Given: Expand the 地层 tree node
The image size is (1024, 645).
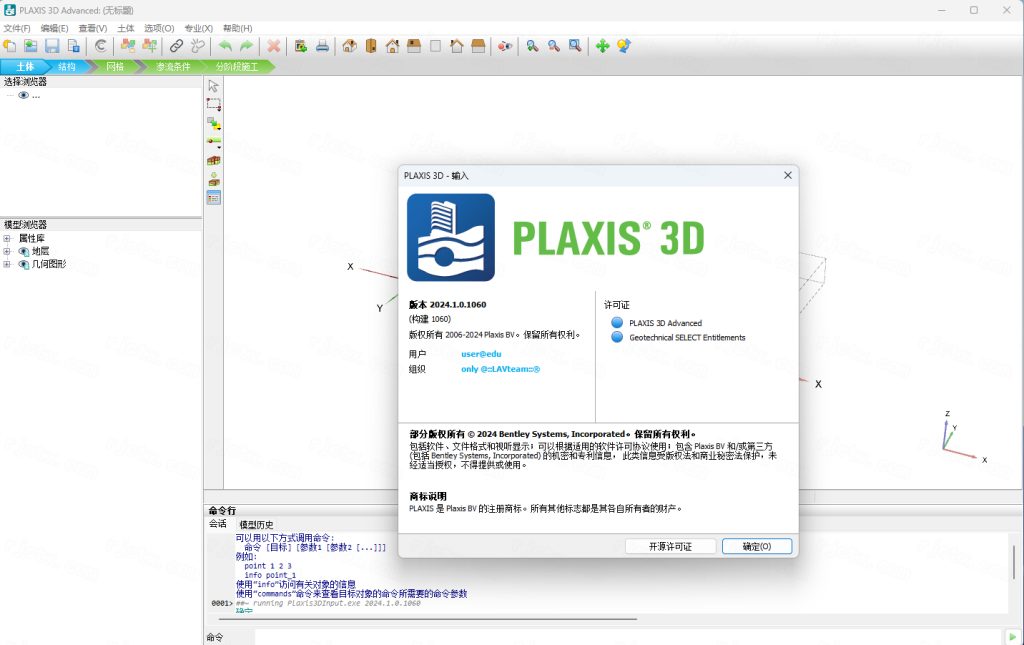Looking at the screenshot, I should (x=7, y=251).
